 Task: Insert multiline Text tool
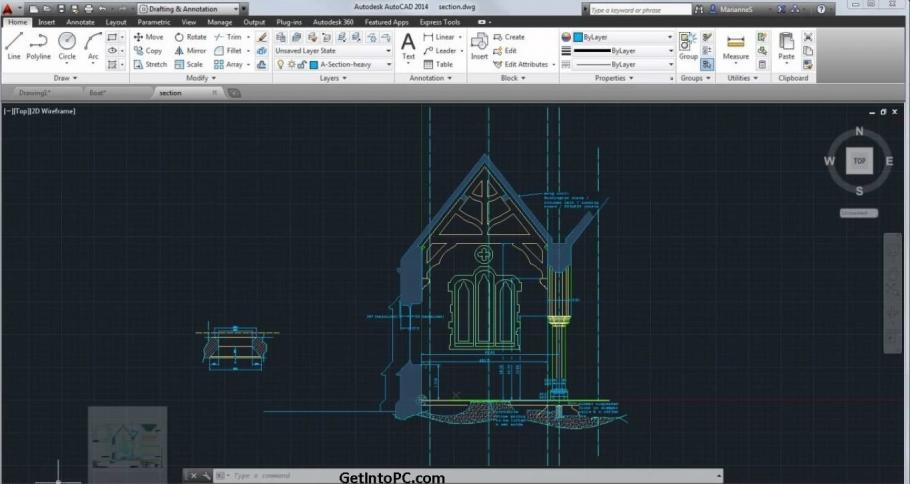click(x=409, y=46)
